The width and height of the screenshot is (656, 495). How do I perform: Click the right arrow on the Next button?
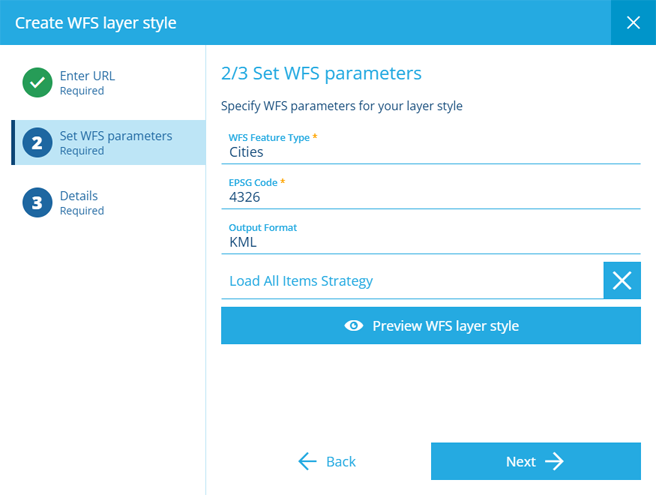point(554,461)
